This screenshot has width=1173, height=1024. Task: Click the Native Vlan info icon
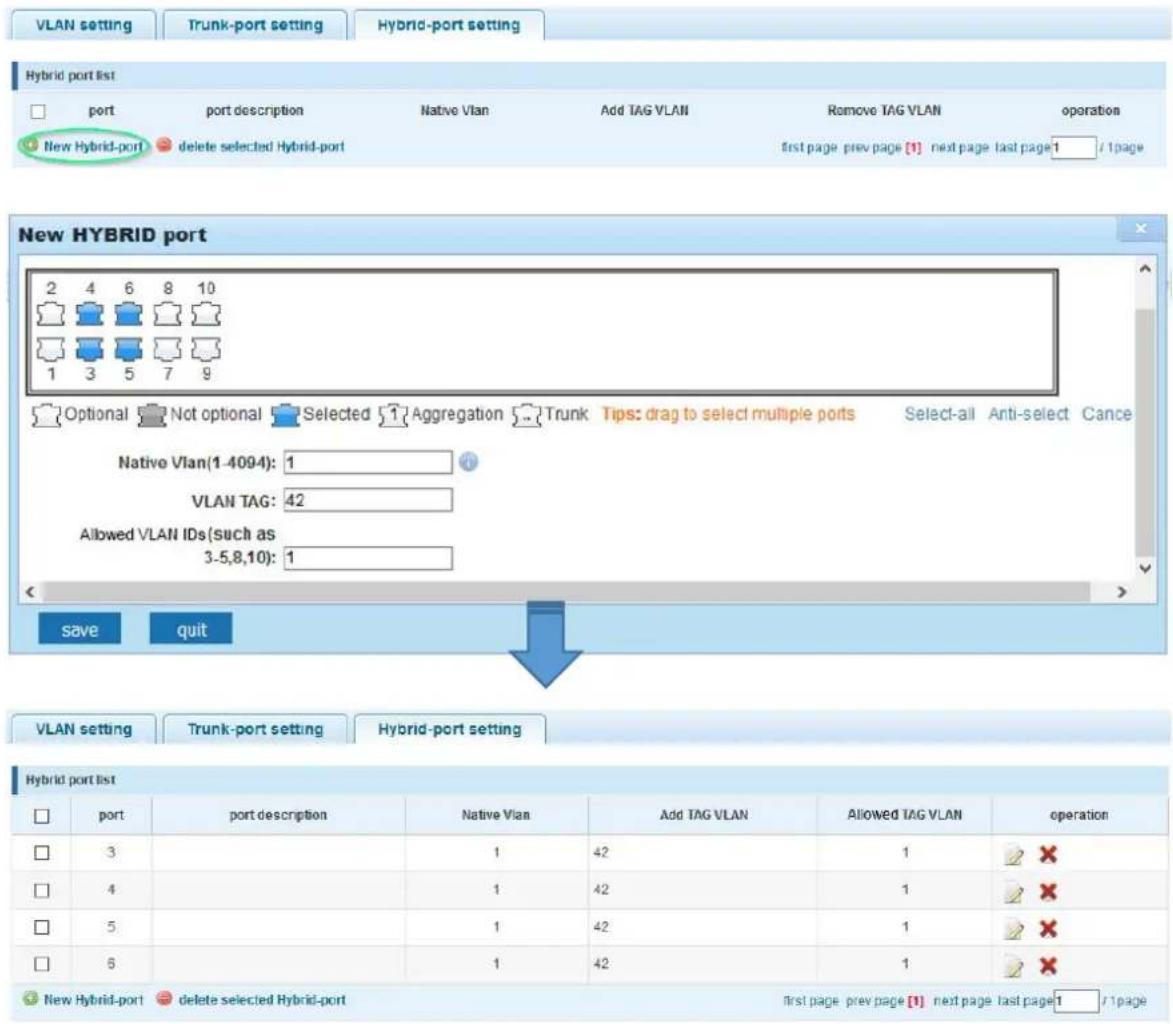tap(468, 462)
